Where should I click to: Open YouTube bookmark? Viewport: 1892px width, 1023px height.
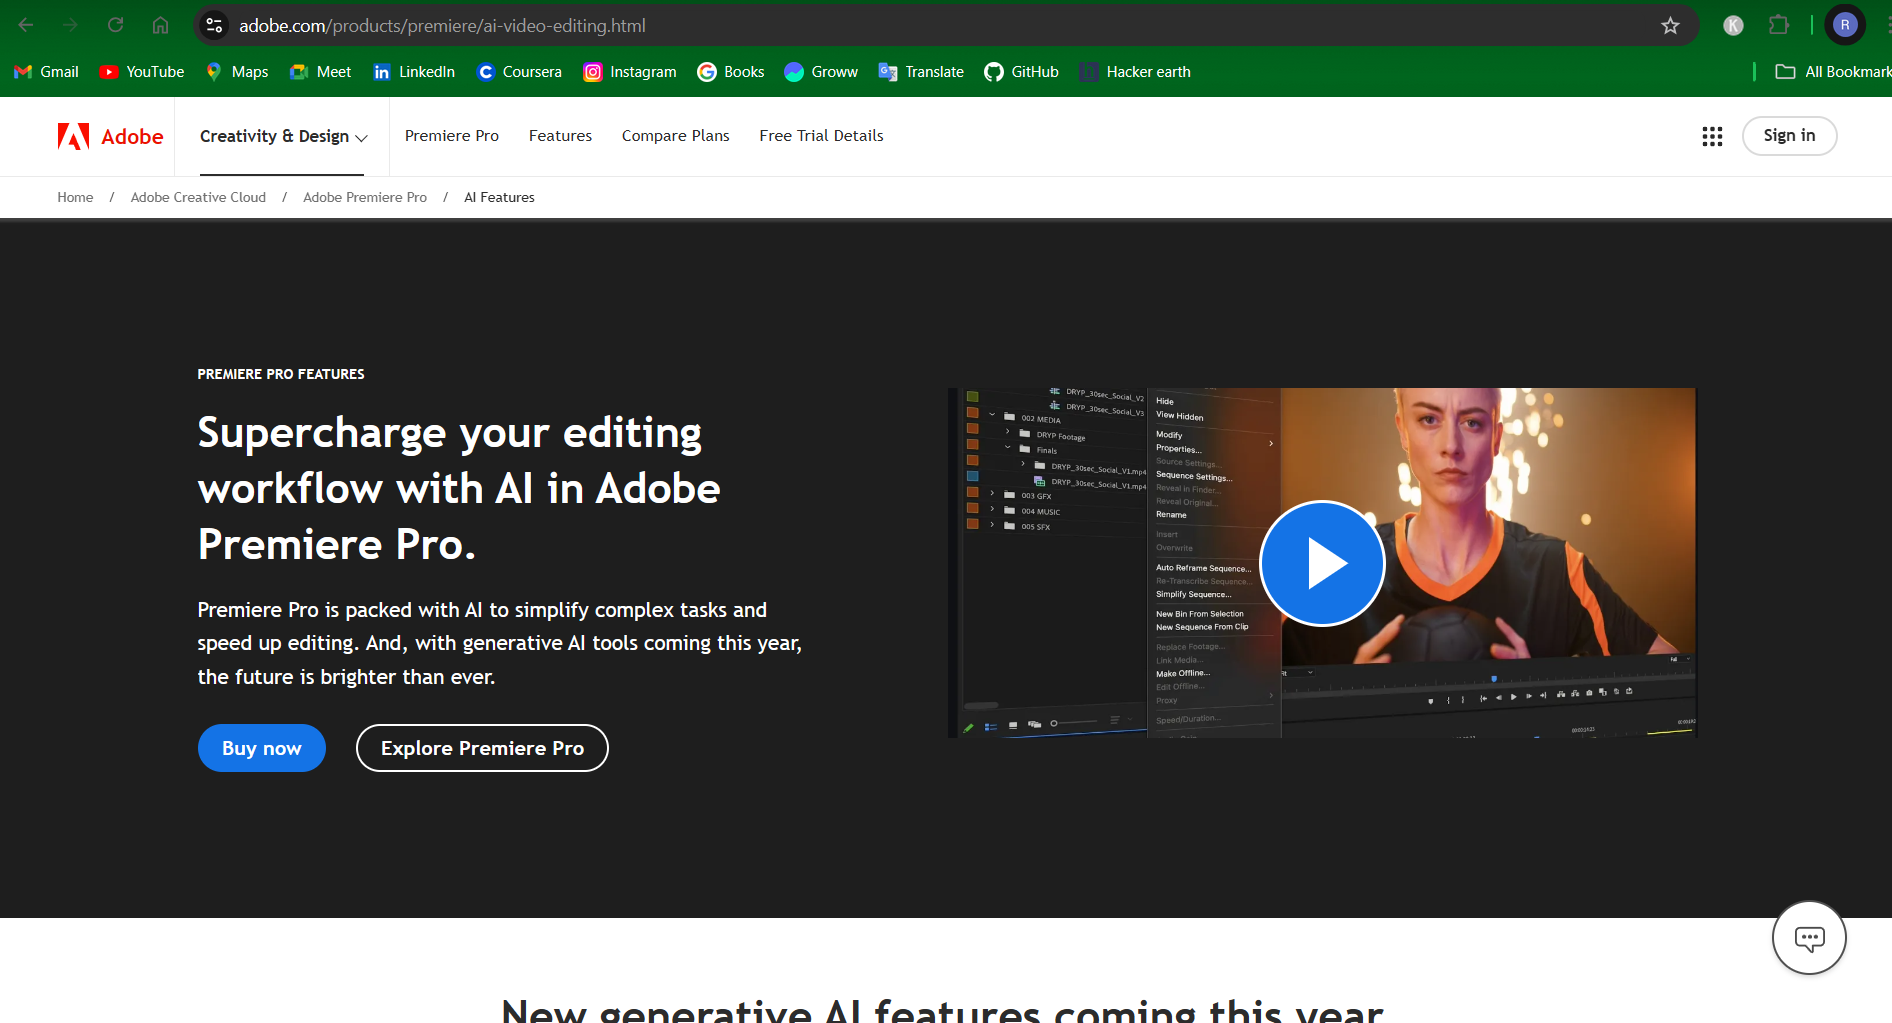coord(142,72)
